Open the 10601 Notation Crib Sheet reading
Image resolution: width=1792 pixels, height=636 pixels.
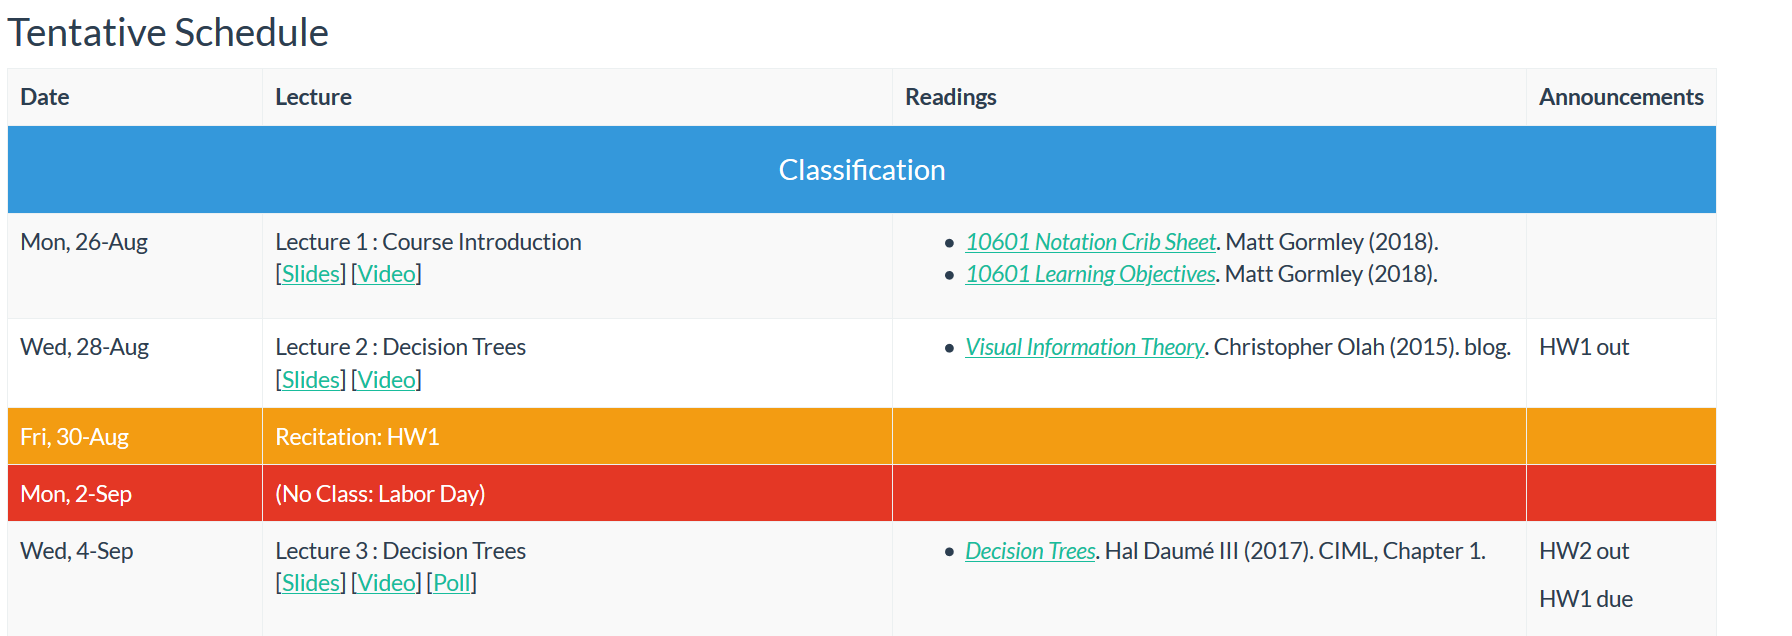pos(1090,242)
